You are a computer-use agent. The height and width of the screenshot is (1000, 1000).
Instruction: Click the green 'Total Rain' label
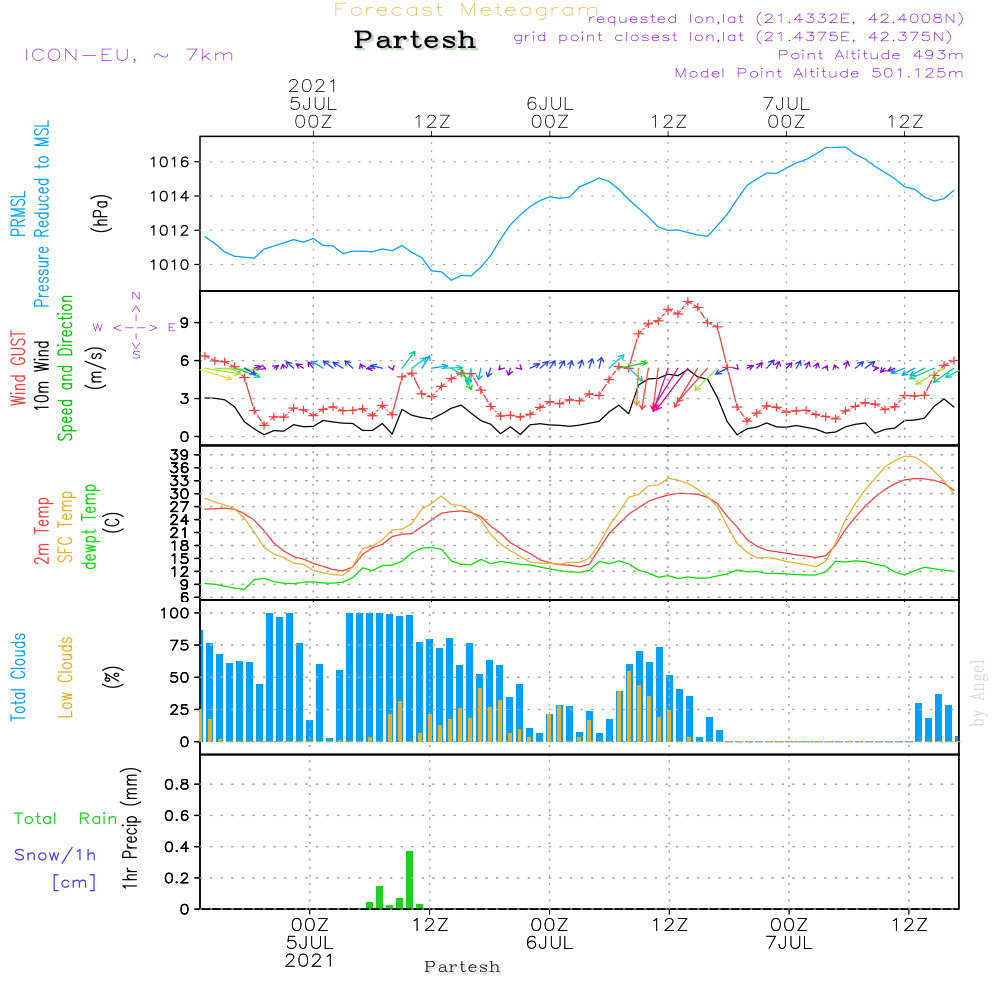click(65, 818)
